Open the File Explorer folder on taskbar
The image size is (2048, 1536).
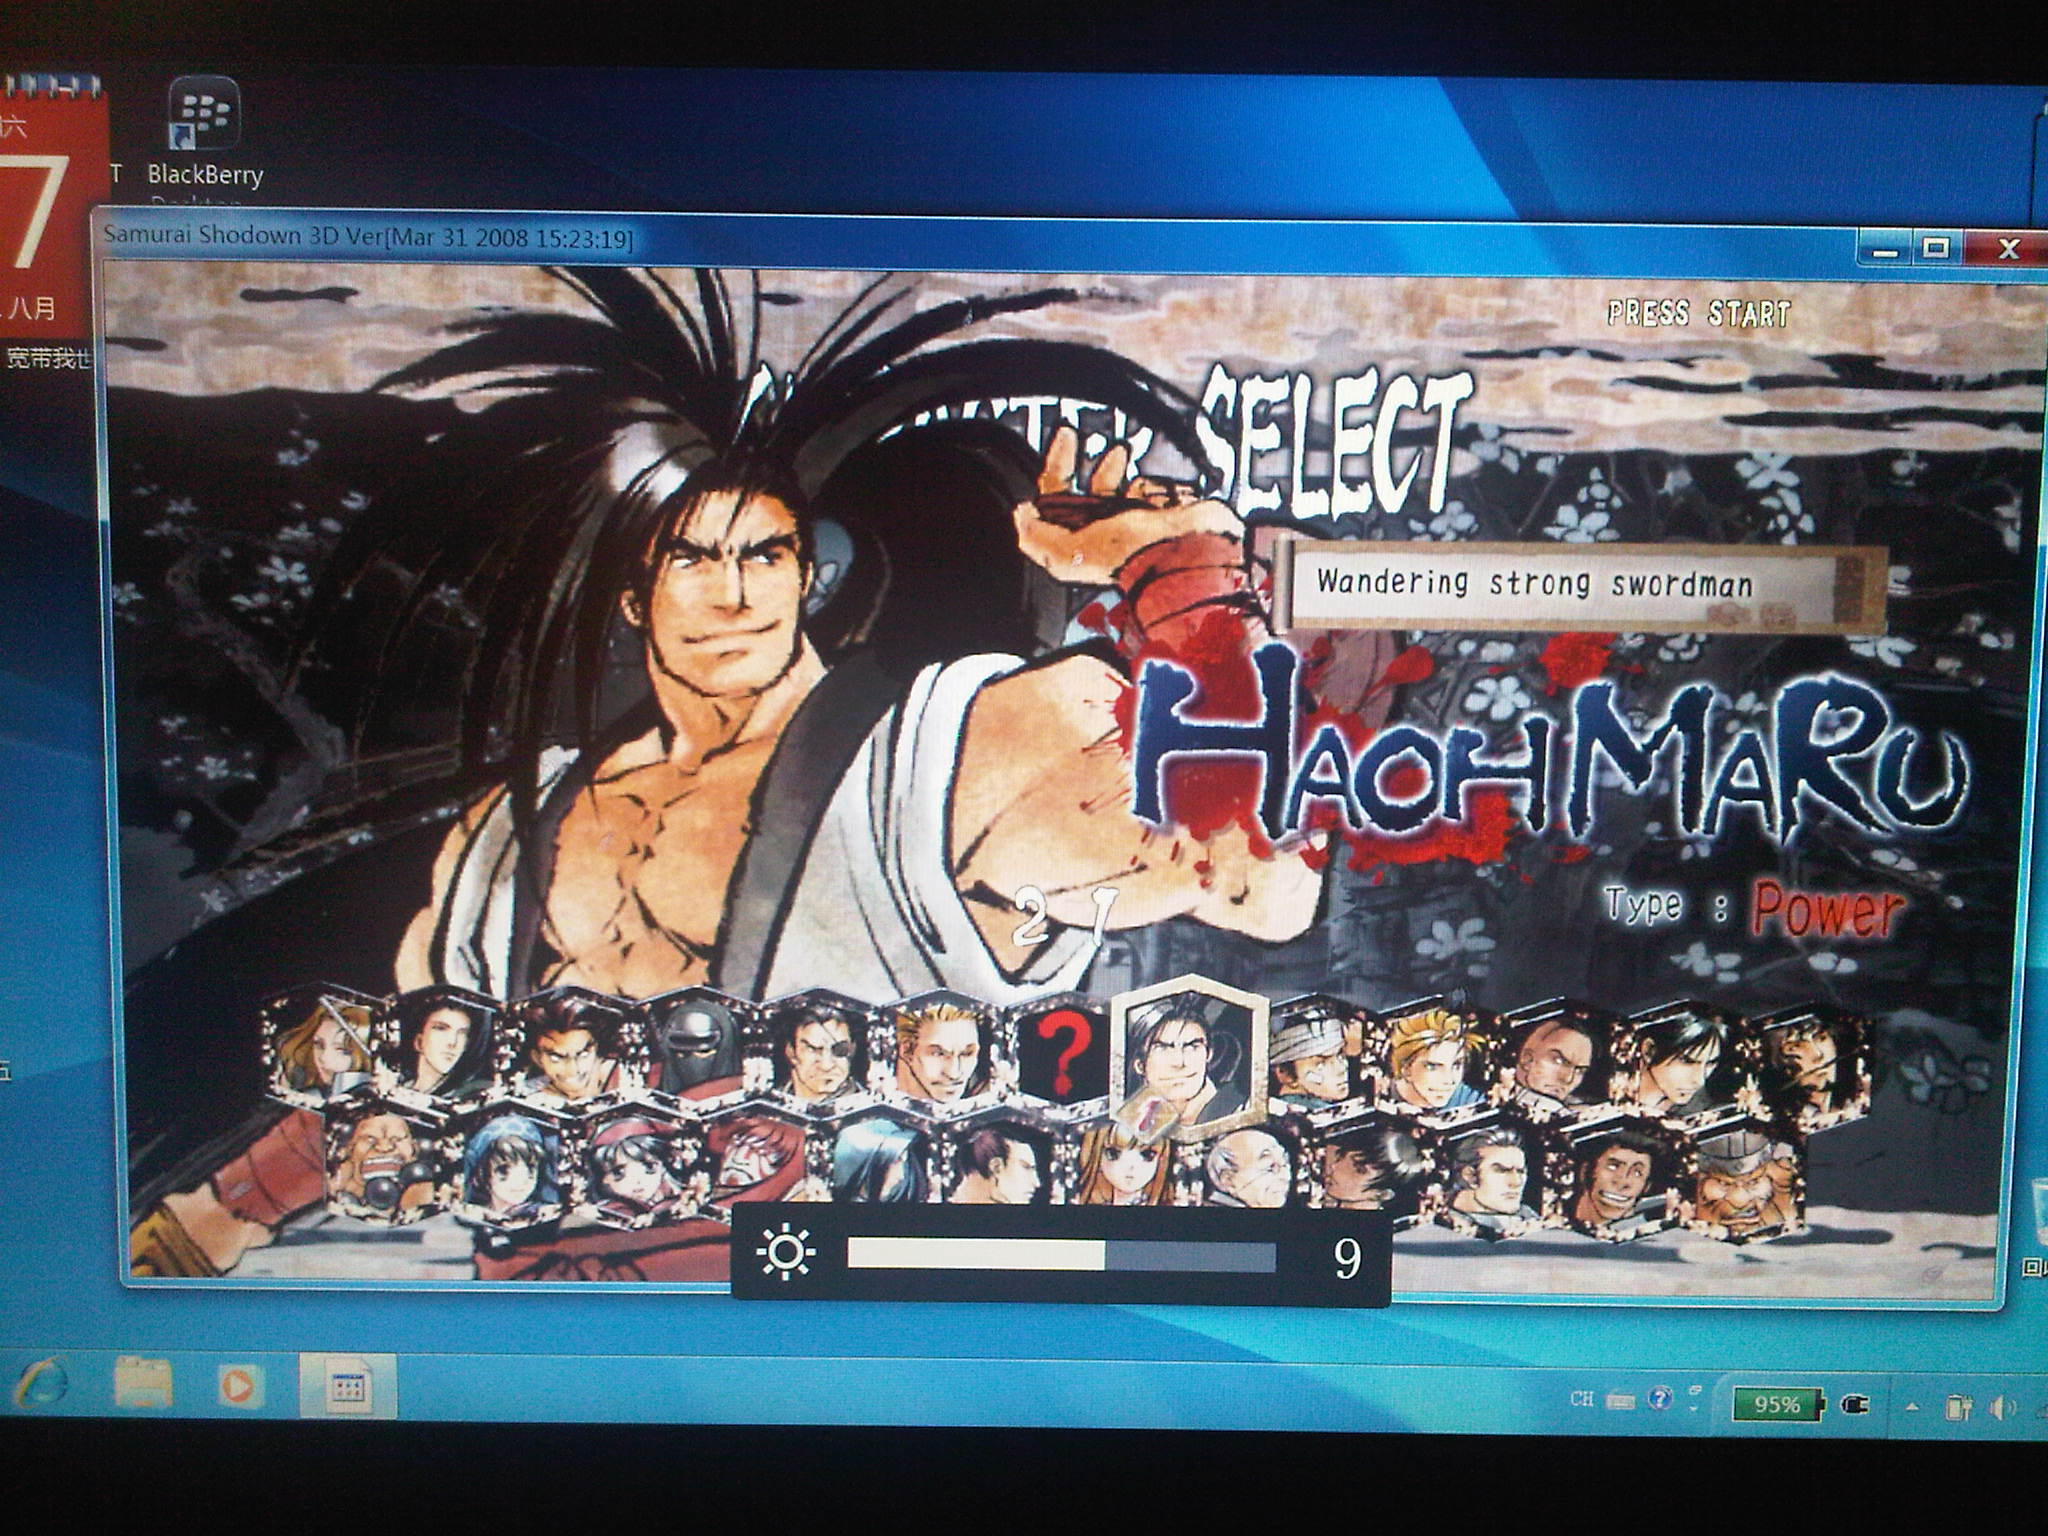click(142, 1384)
